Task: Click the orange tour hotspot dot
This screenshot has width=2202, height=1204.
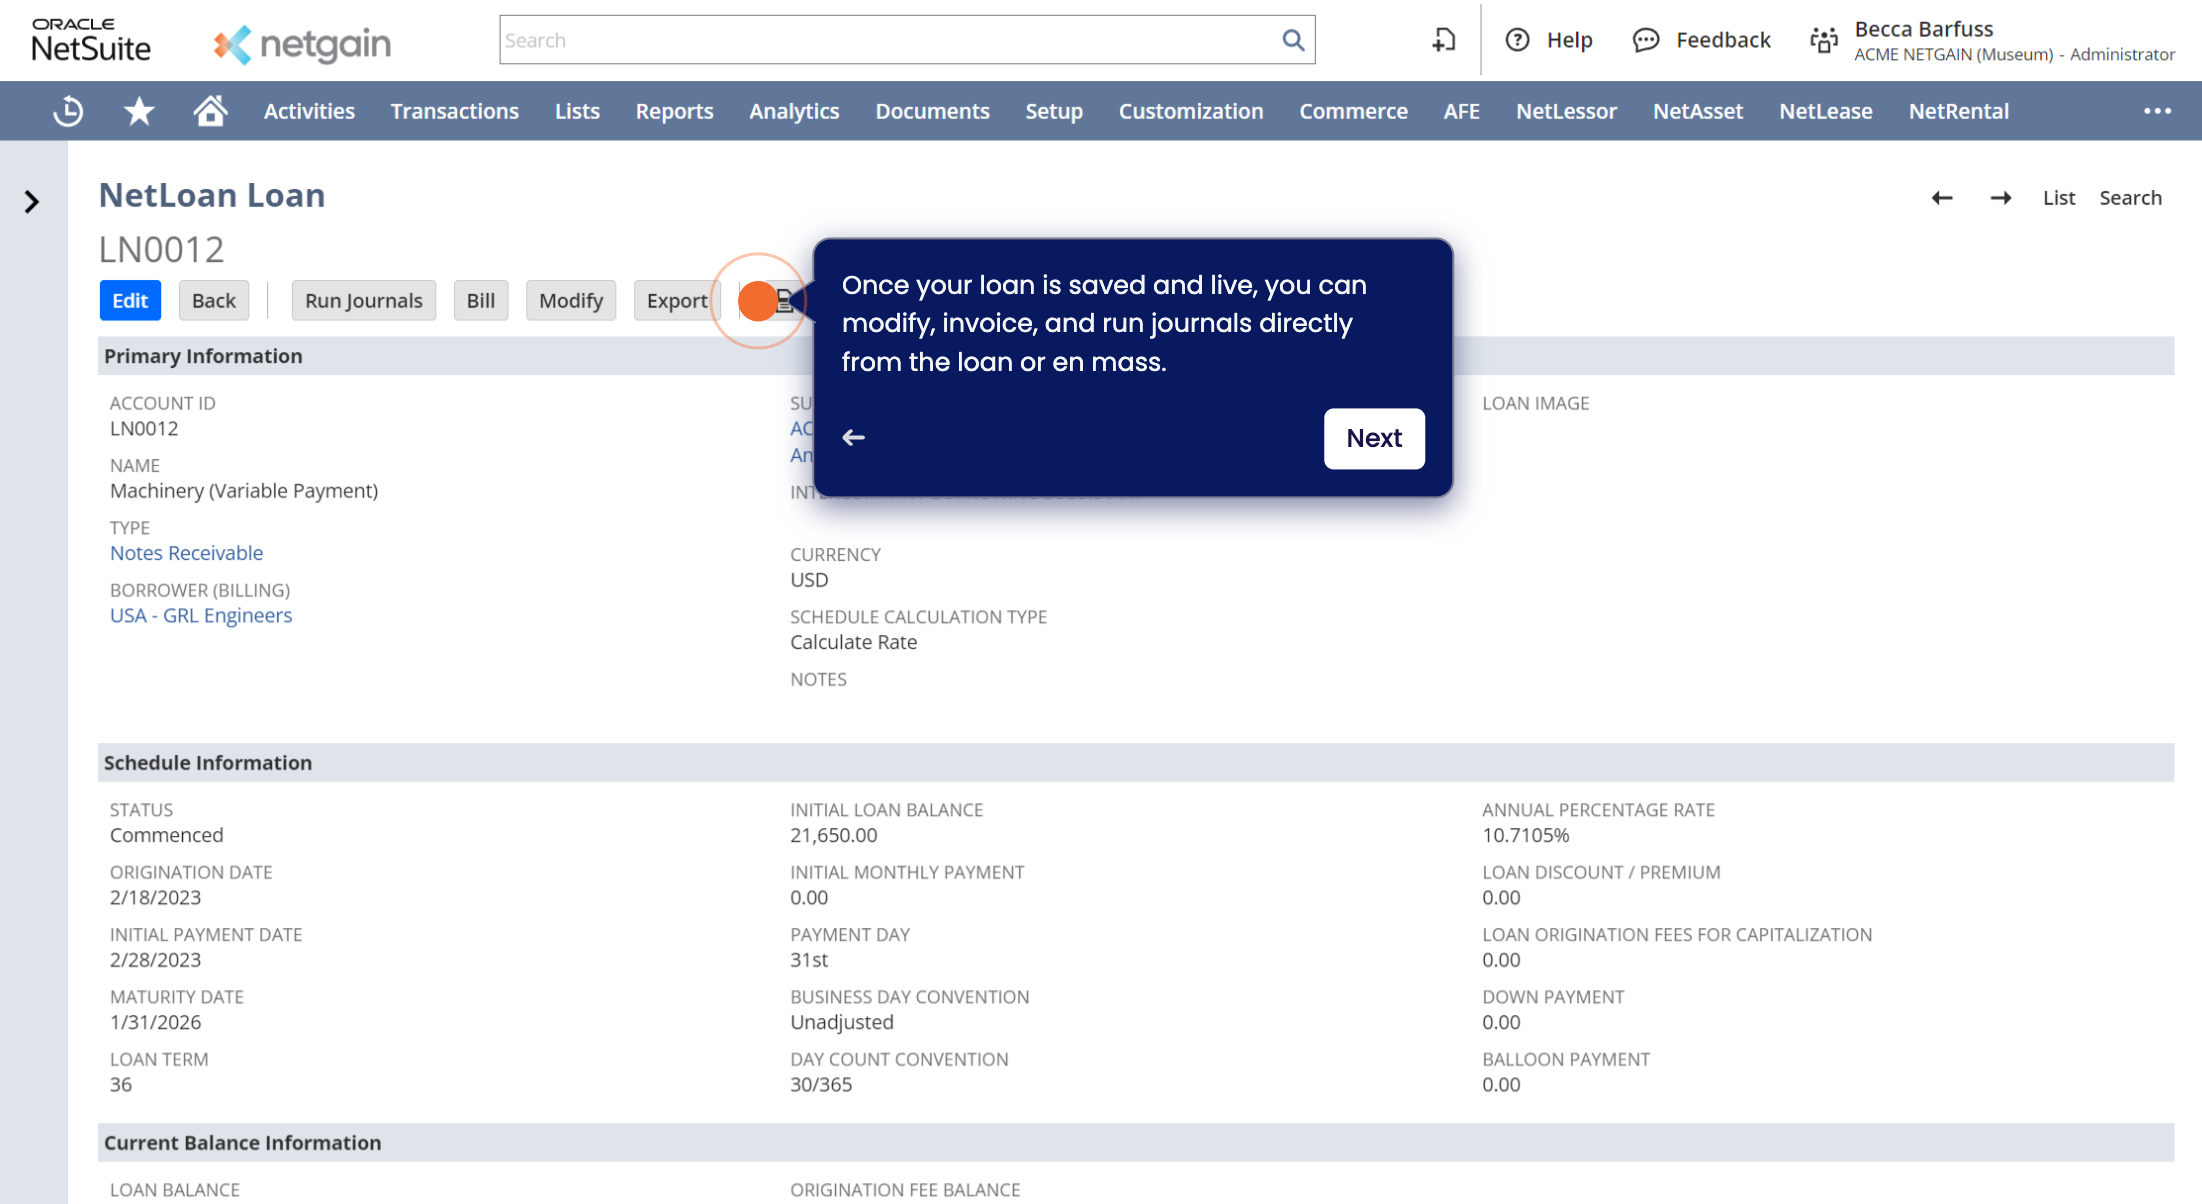Action: (758, 301)
